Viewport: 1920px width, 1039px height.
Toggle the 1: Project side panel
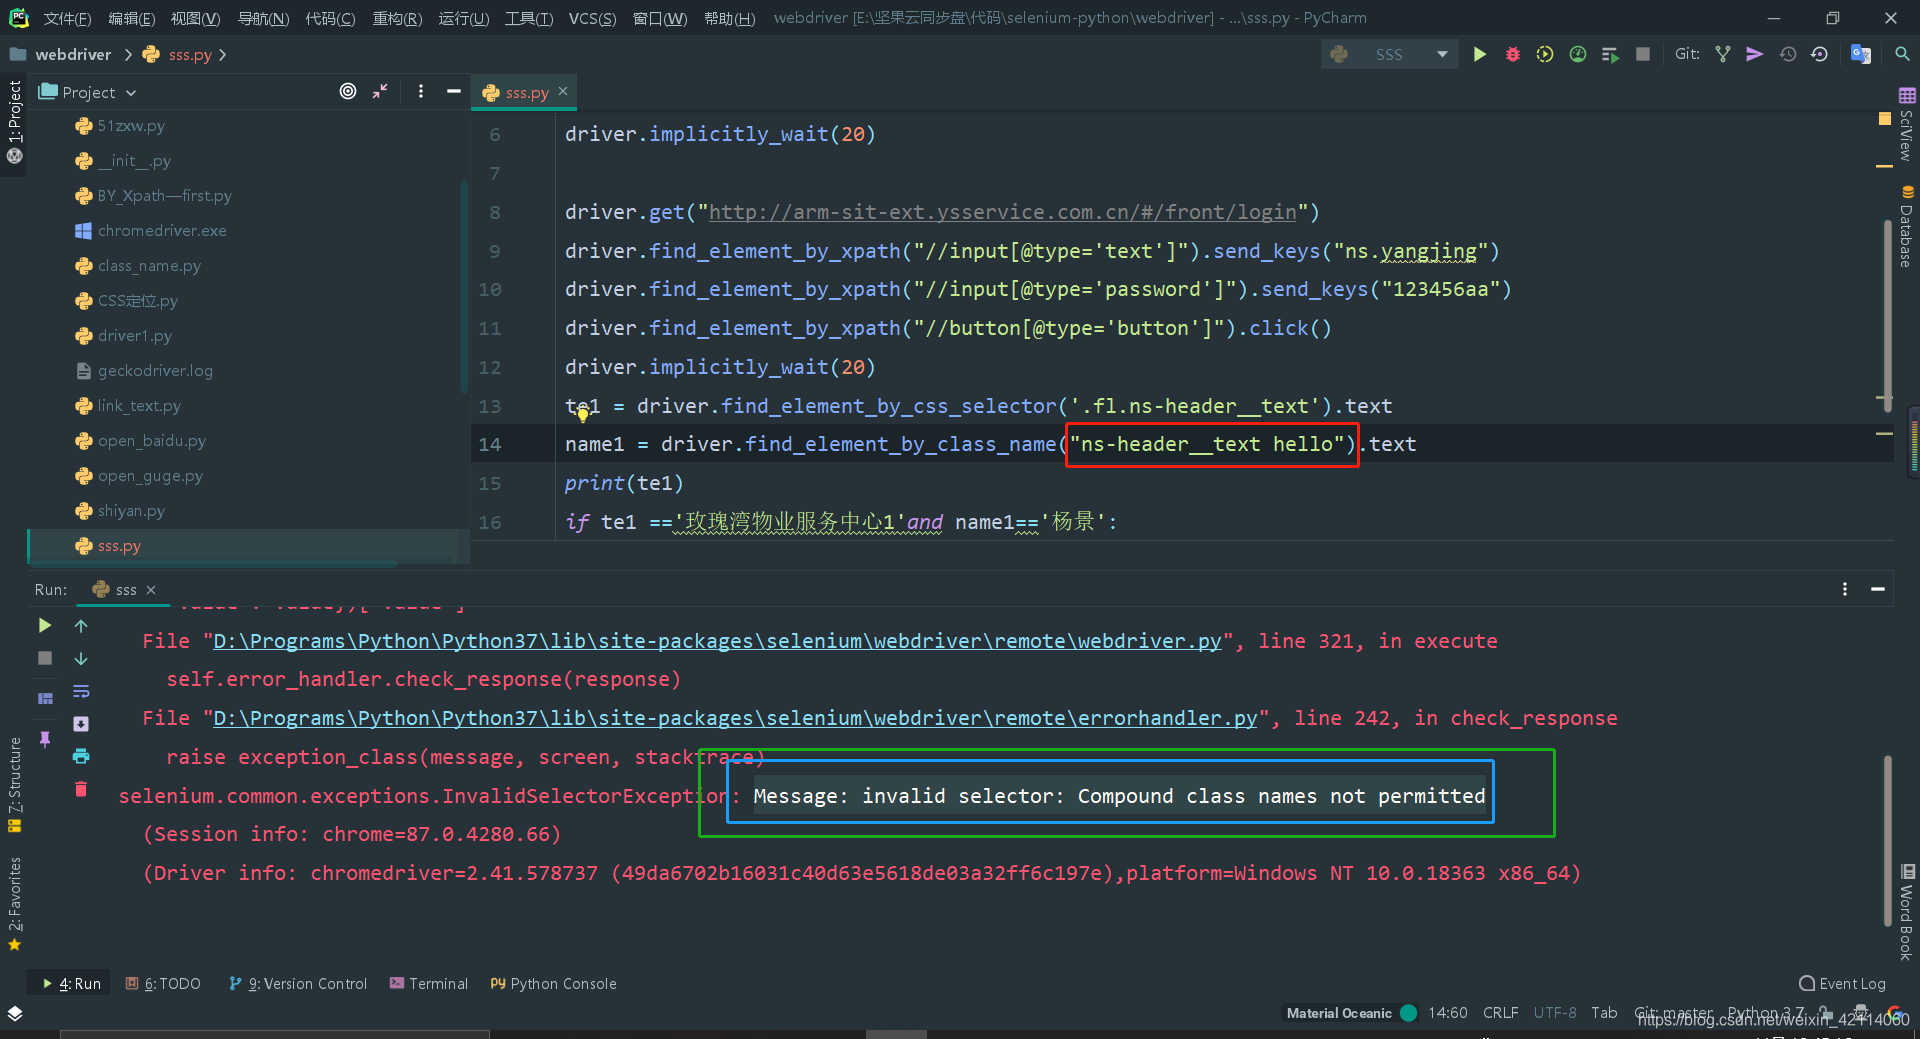pyautogui.click(x=14, y=122)
